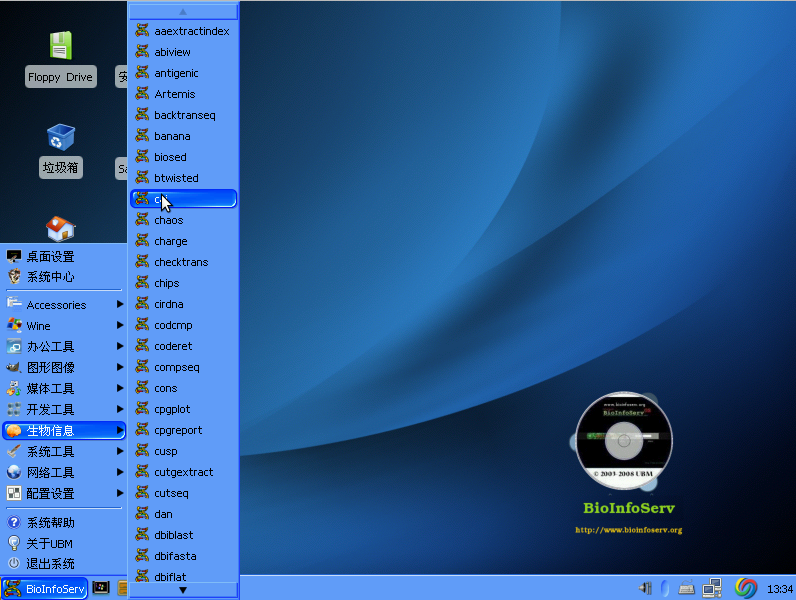The image size is (796, 600).
Task: Click the checktrans entry icon
Action: [142, 261]
